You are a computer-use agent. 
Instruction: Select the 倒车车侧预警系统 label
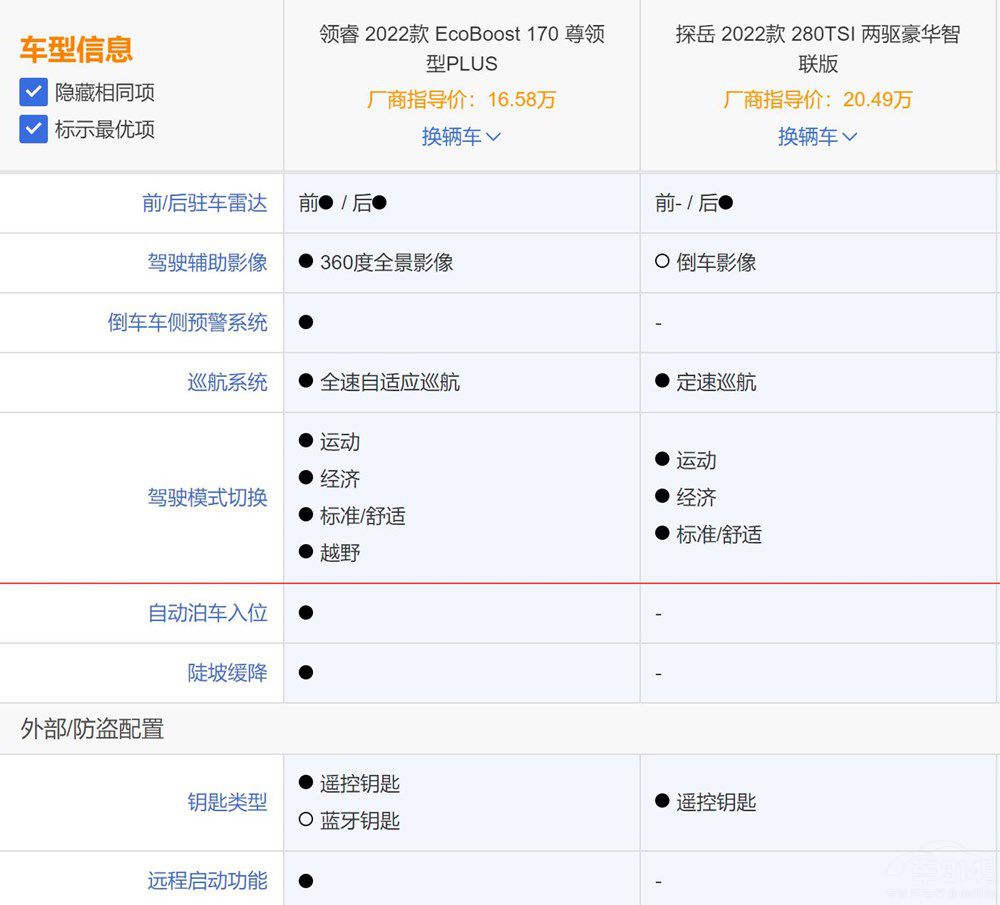click(188, 323)
